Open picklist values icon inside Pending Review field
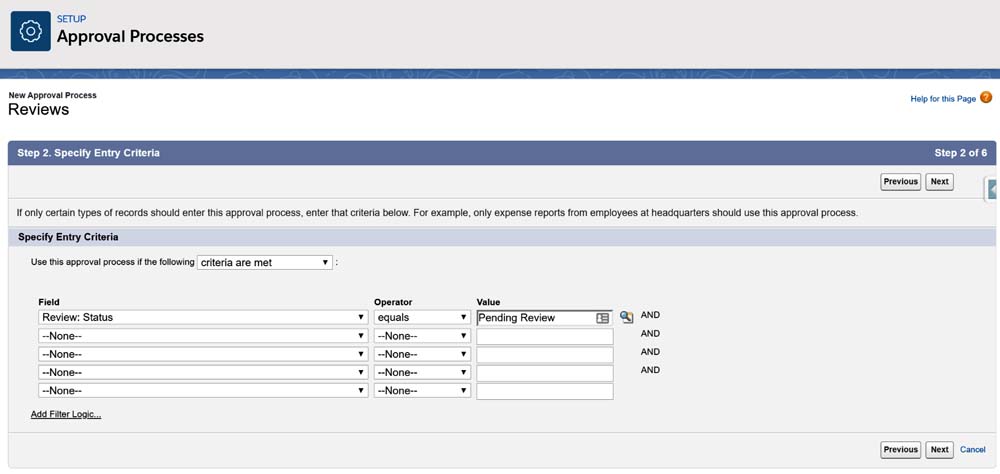 click(602, 318)
